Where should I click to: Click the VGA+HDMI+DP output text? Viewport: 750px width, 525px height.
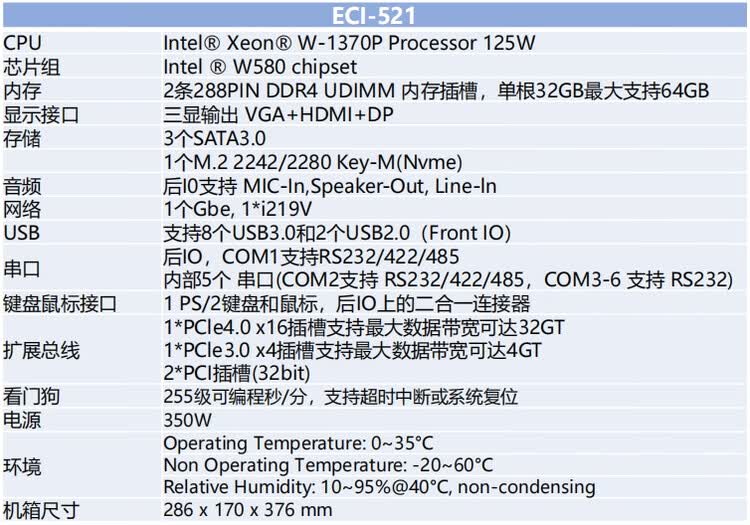(x=279, y=115)
